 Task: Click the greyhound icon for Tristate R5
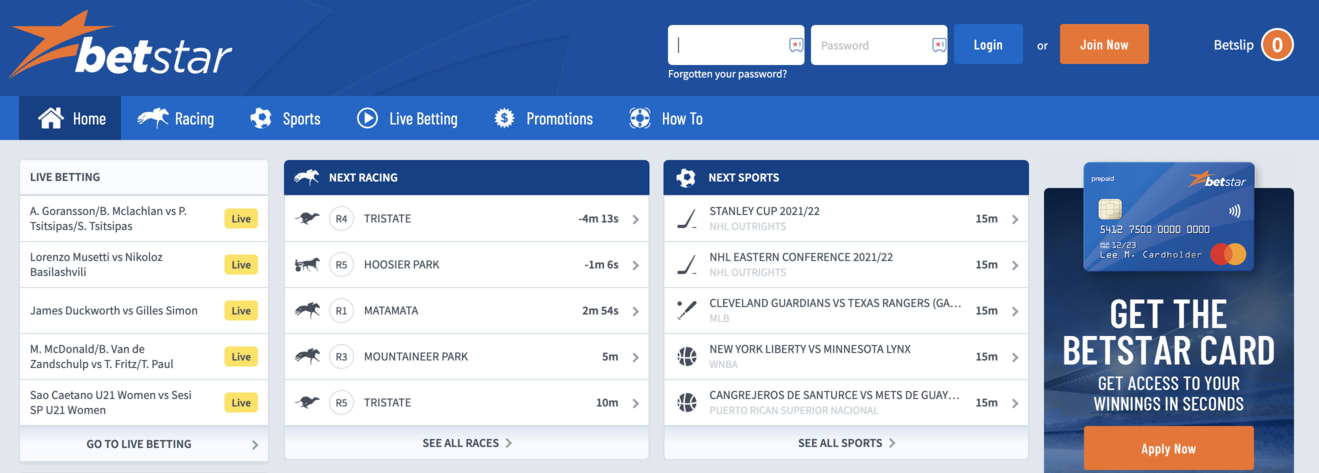coord(307,403)
